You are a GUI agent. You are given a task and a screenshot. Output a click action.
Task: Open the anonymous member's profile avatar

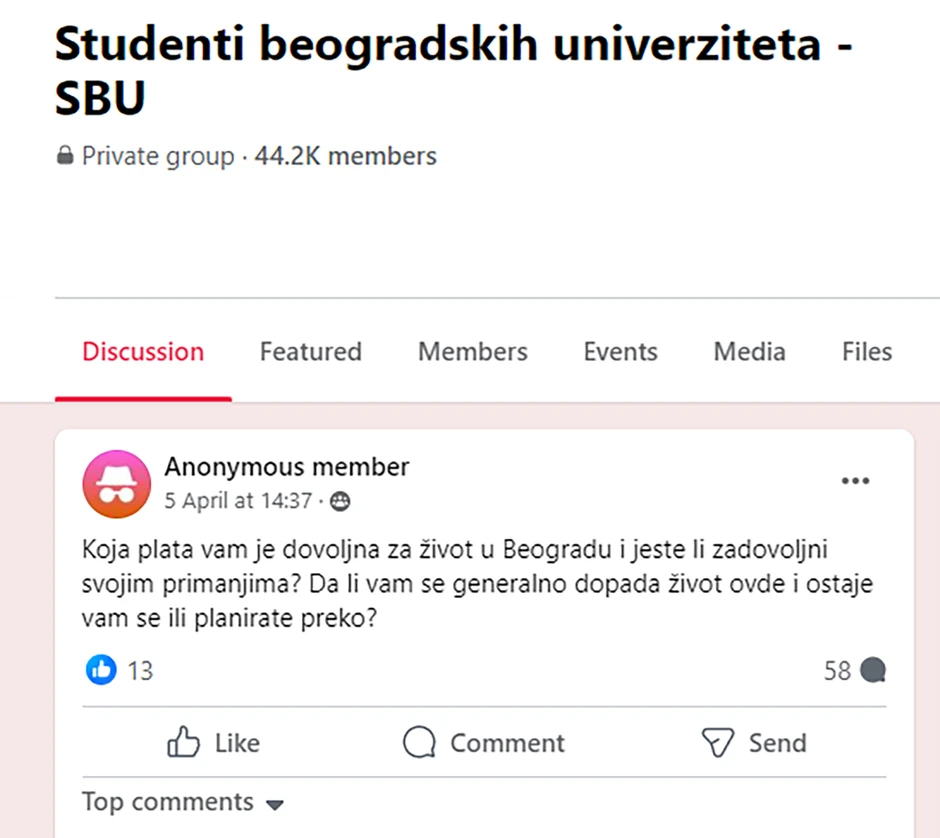116,483
